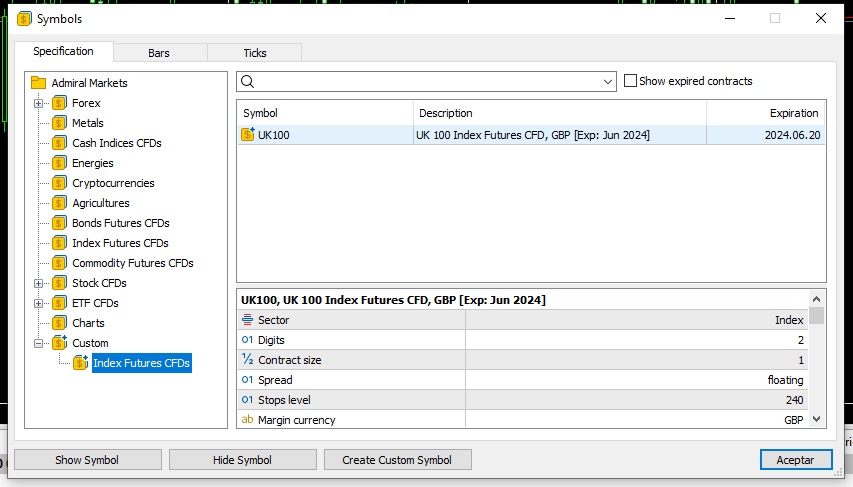The width and height of the screenshot is (853, 487).
Task: Switch to the Specification tab
Action: (x=64, y=51)
